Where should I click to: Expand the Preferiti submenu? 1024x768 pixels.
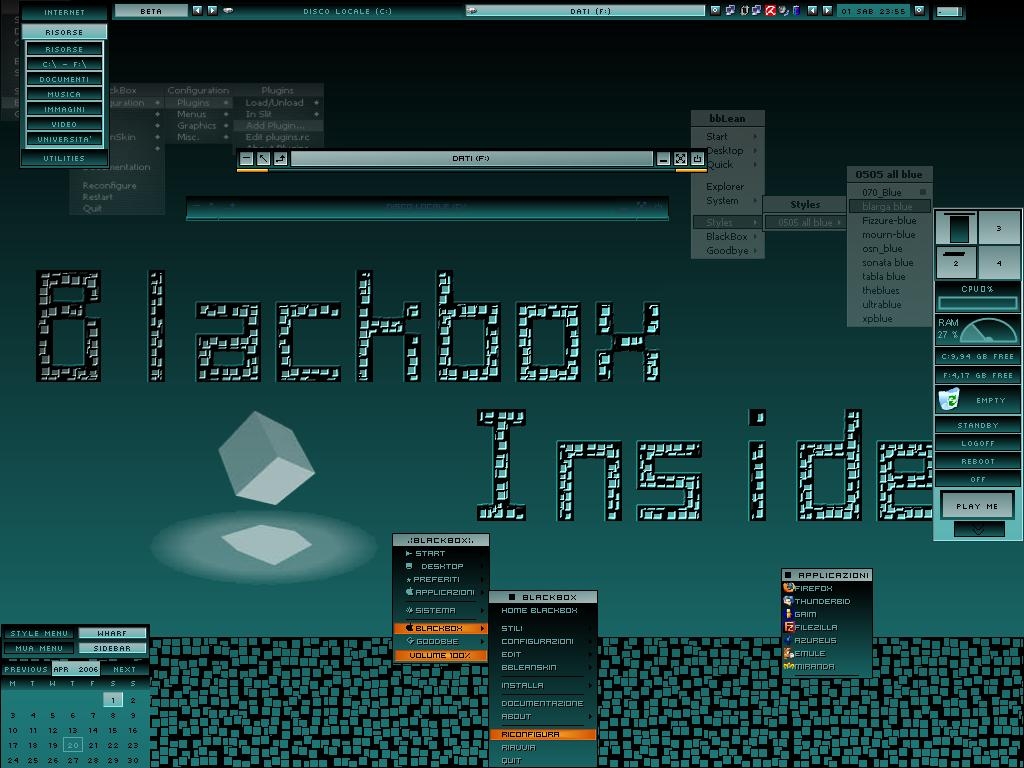pyautogui.click(x=441, y=579)
